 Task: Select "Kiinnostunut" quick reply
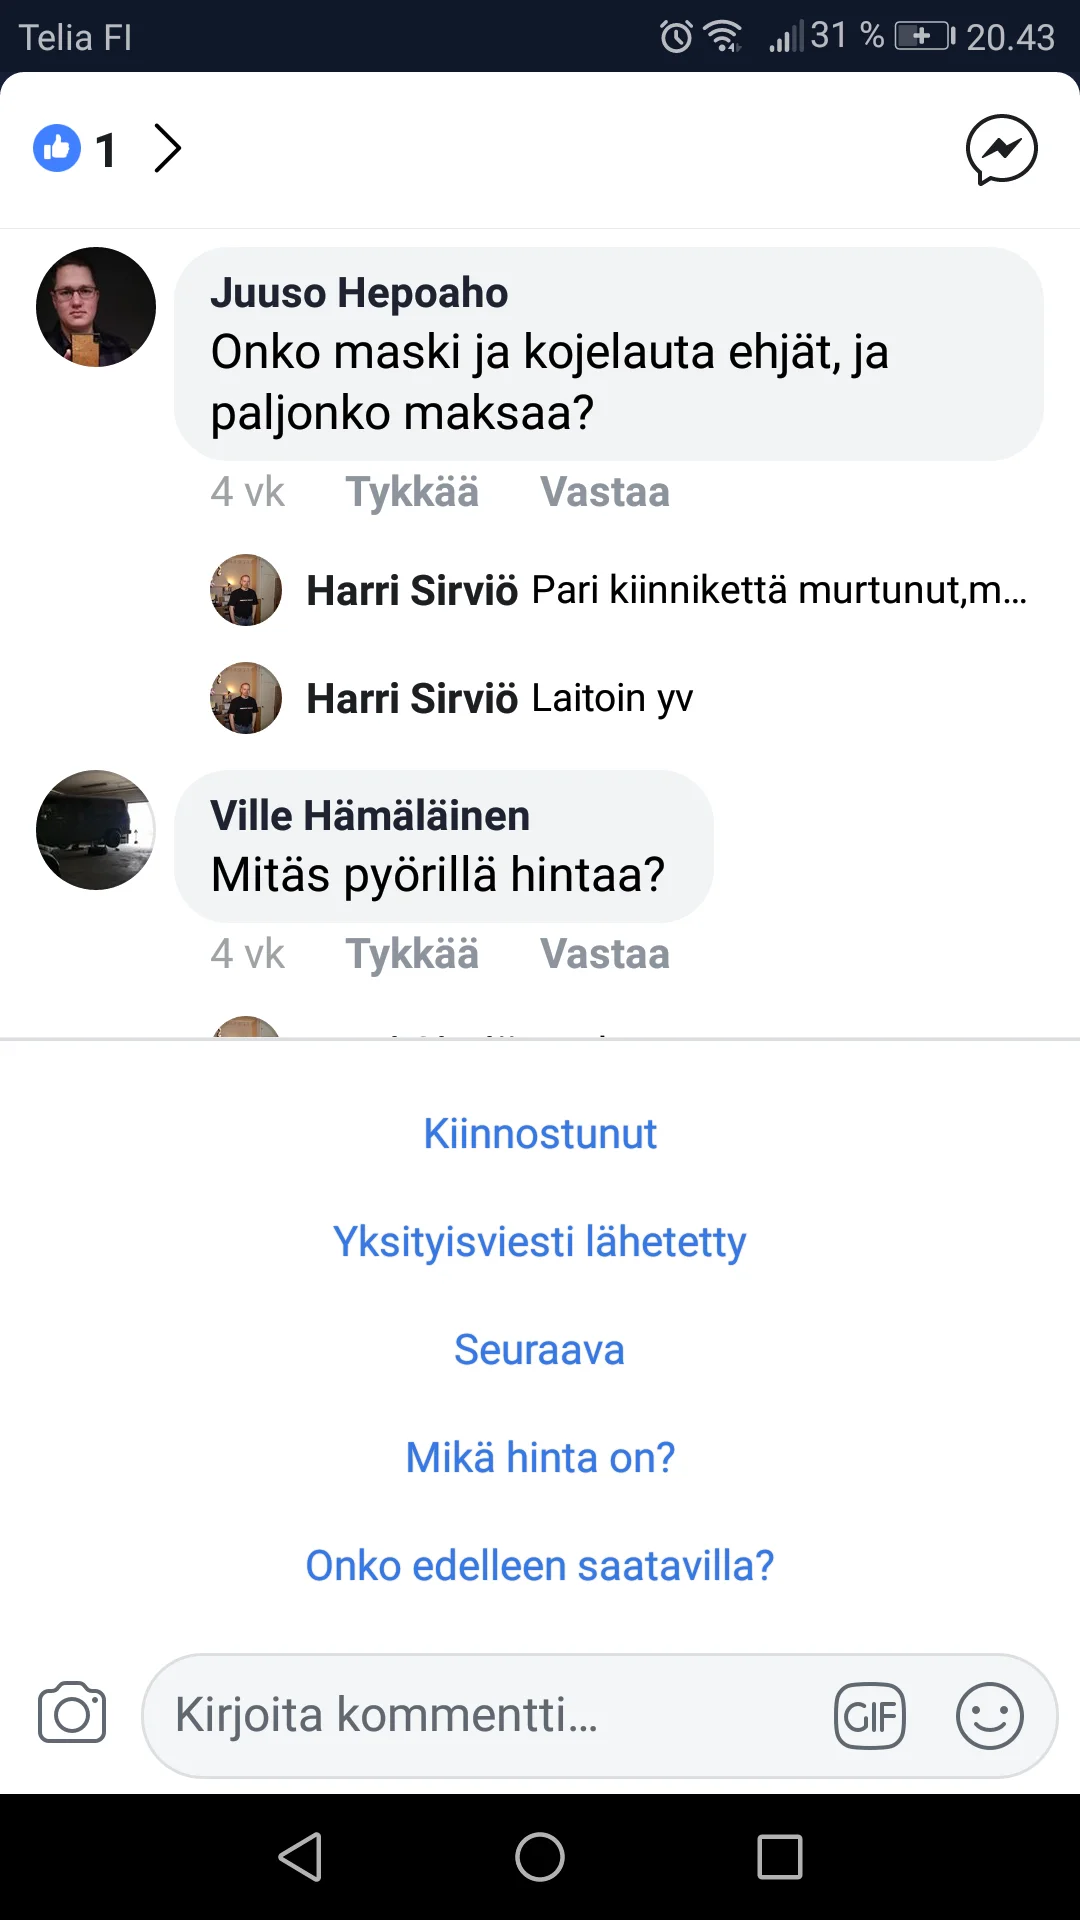[x=540, y=1134]
